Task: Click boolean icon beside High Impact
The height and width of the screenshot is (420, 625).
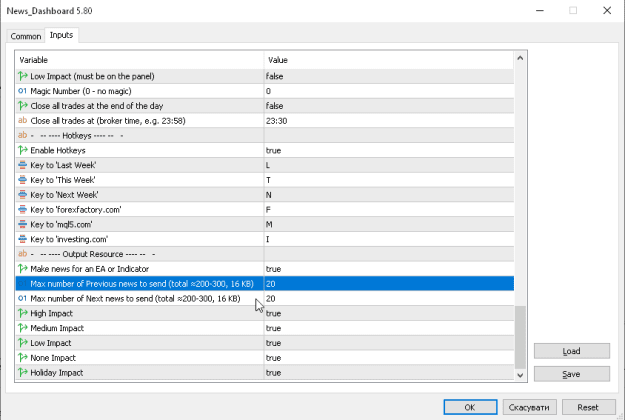Action: pos(23,313)
